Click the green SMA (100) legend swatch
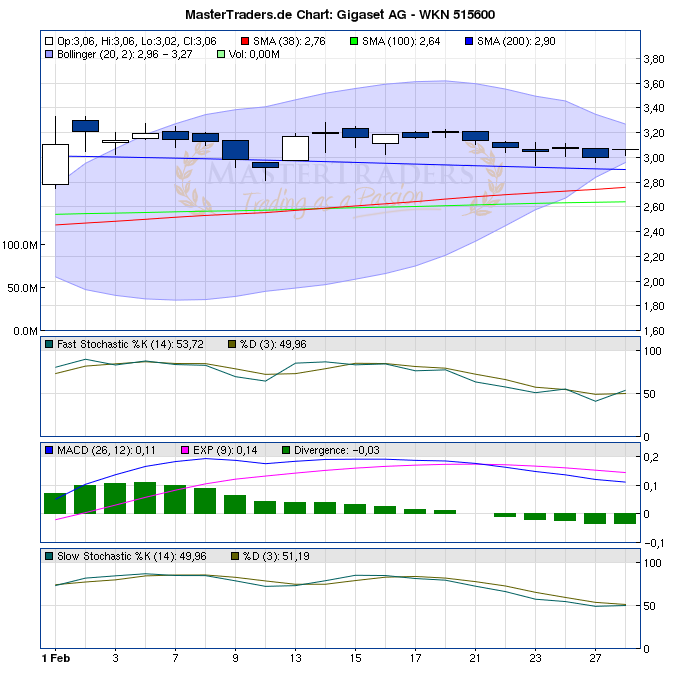 [354, 41]
